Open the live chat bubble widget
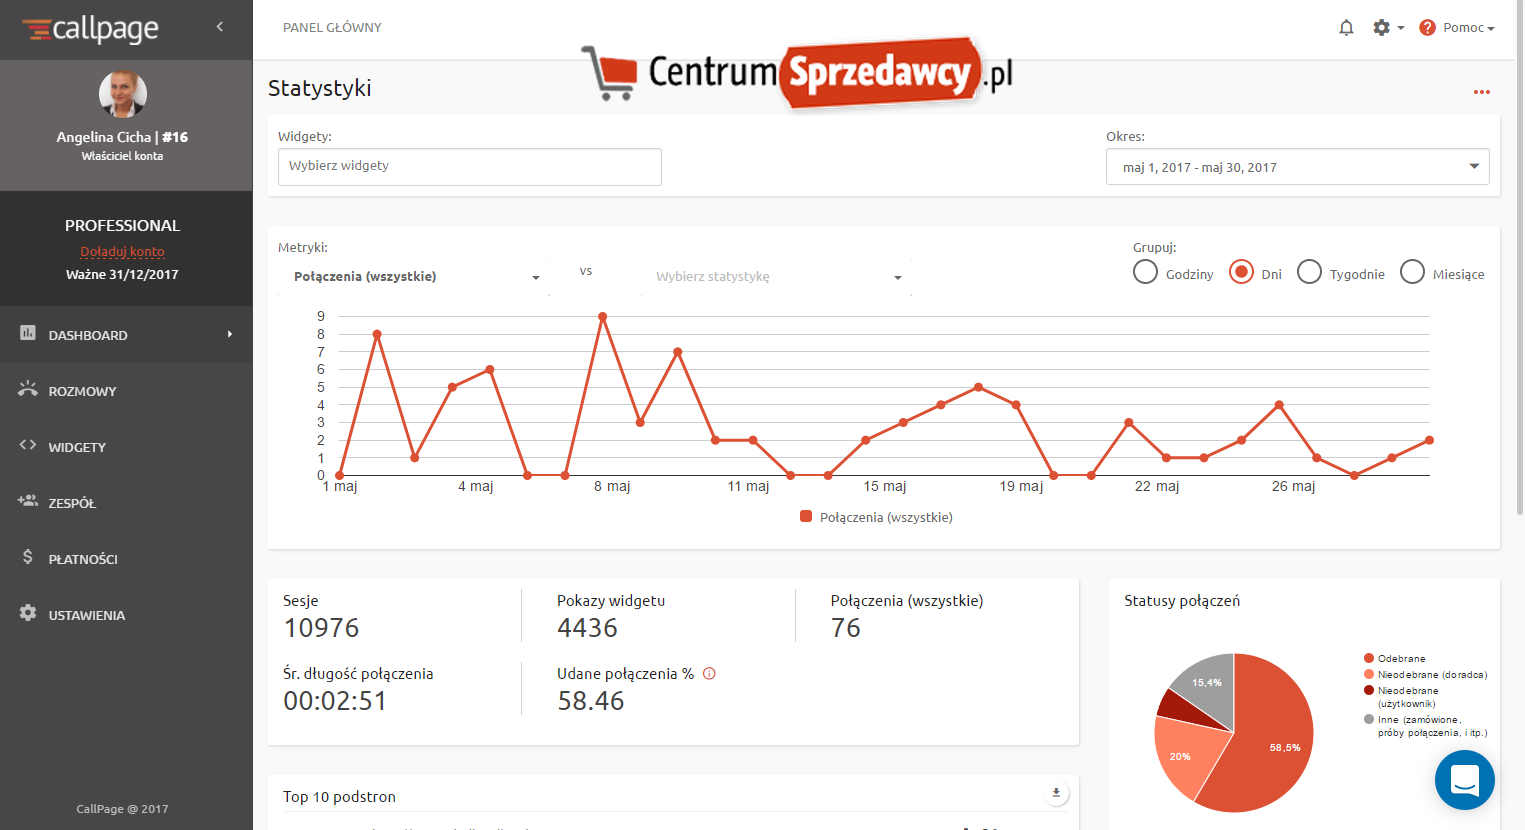Screen dimensions: 1525x830 point(1464,780)
